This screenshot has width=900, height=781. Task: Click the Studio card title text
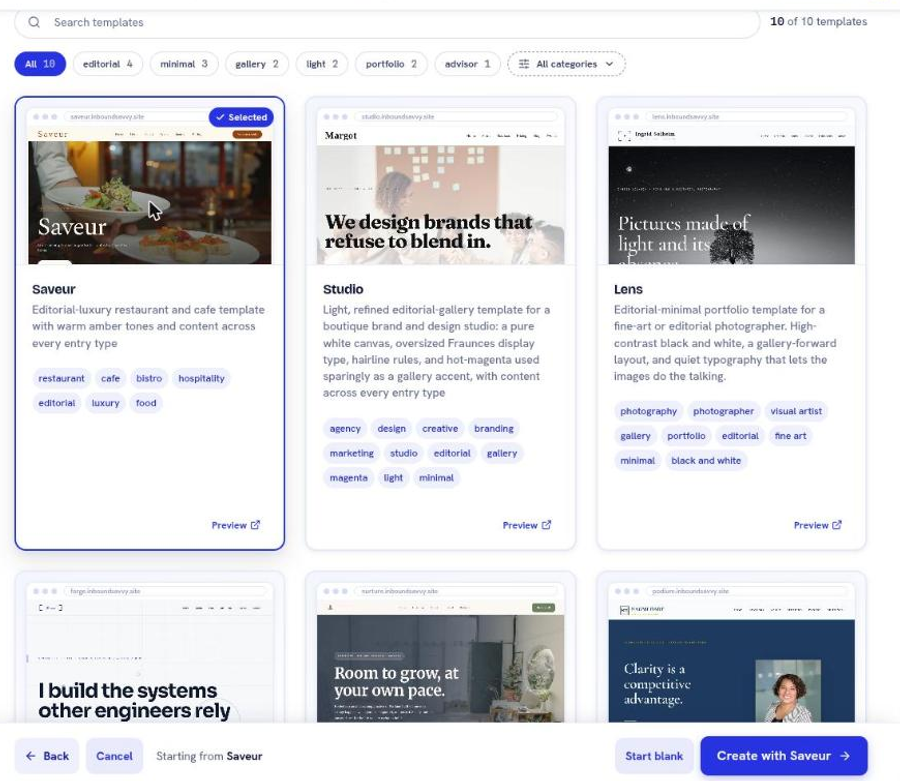pyautogui.click(x=343, y=289)
